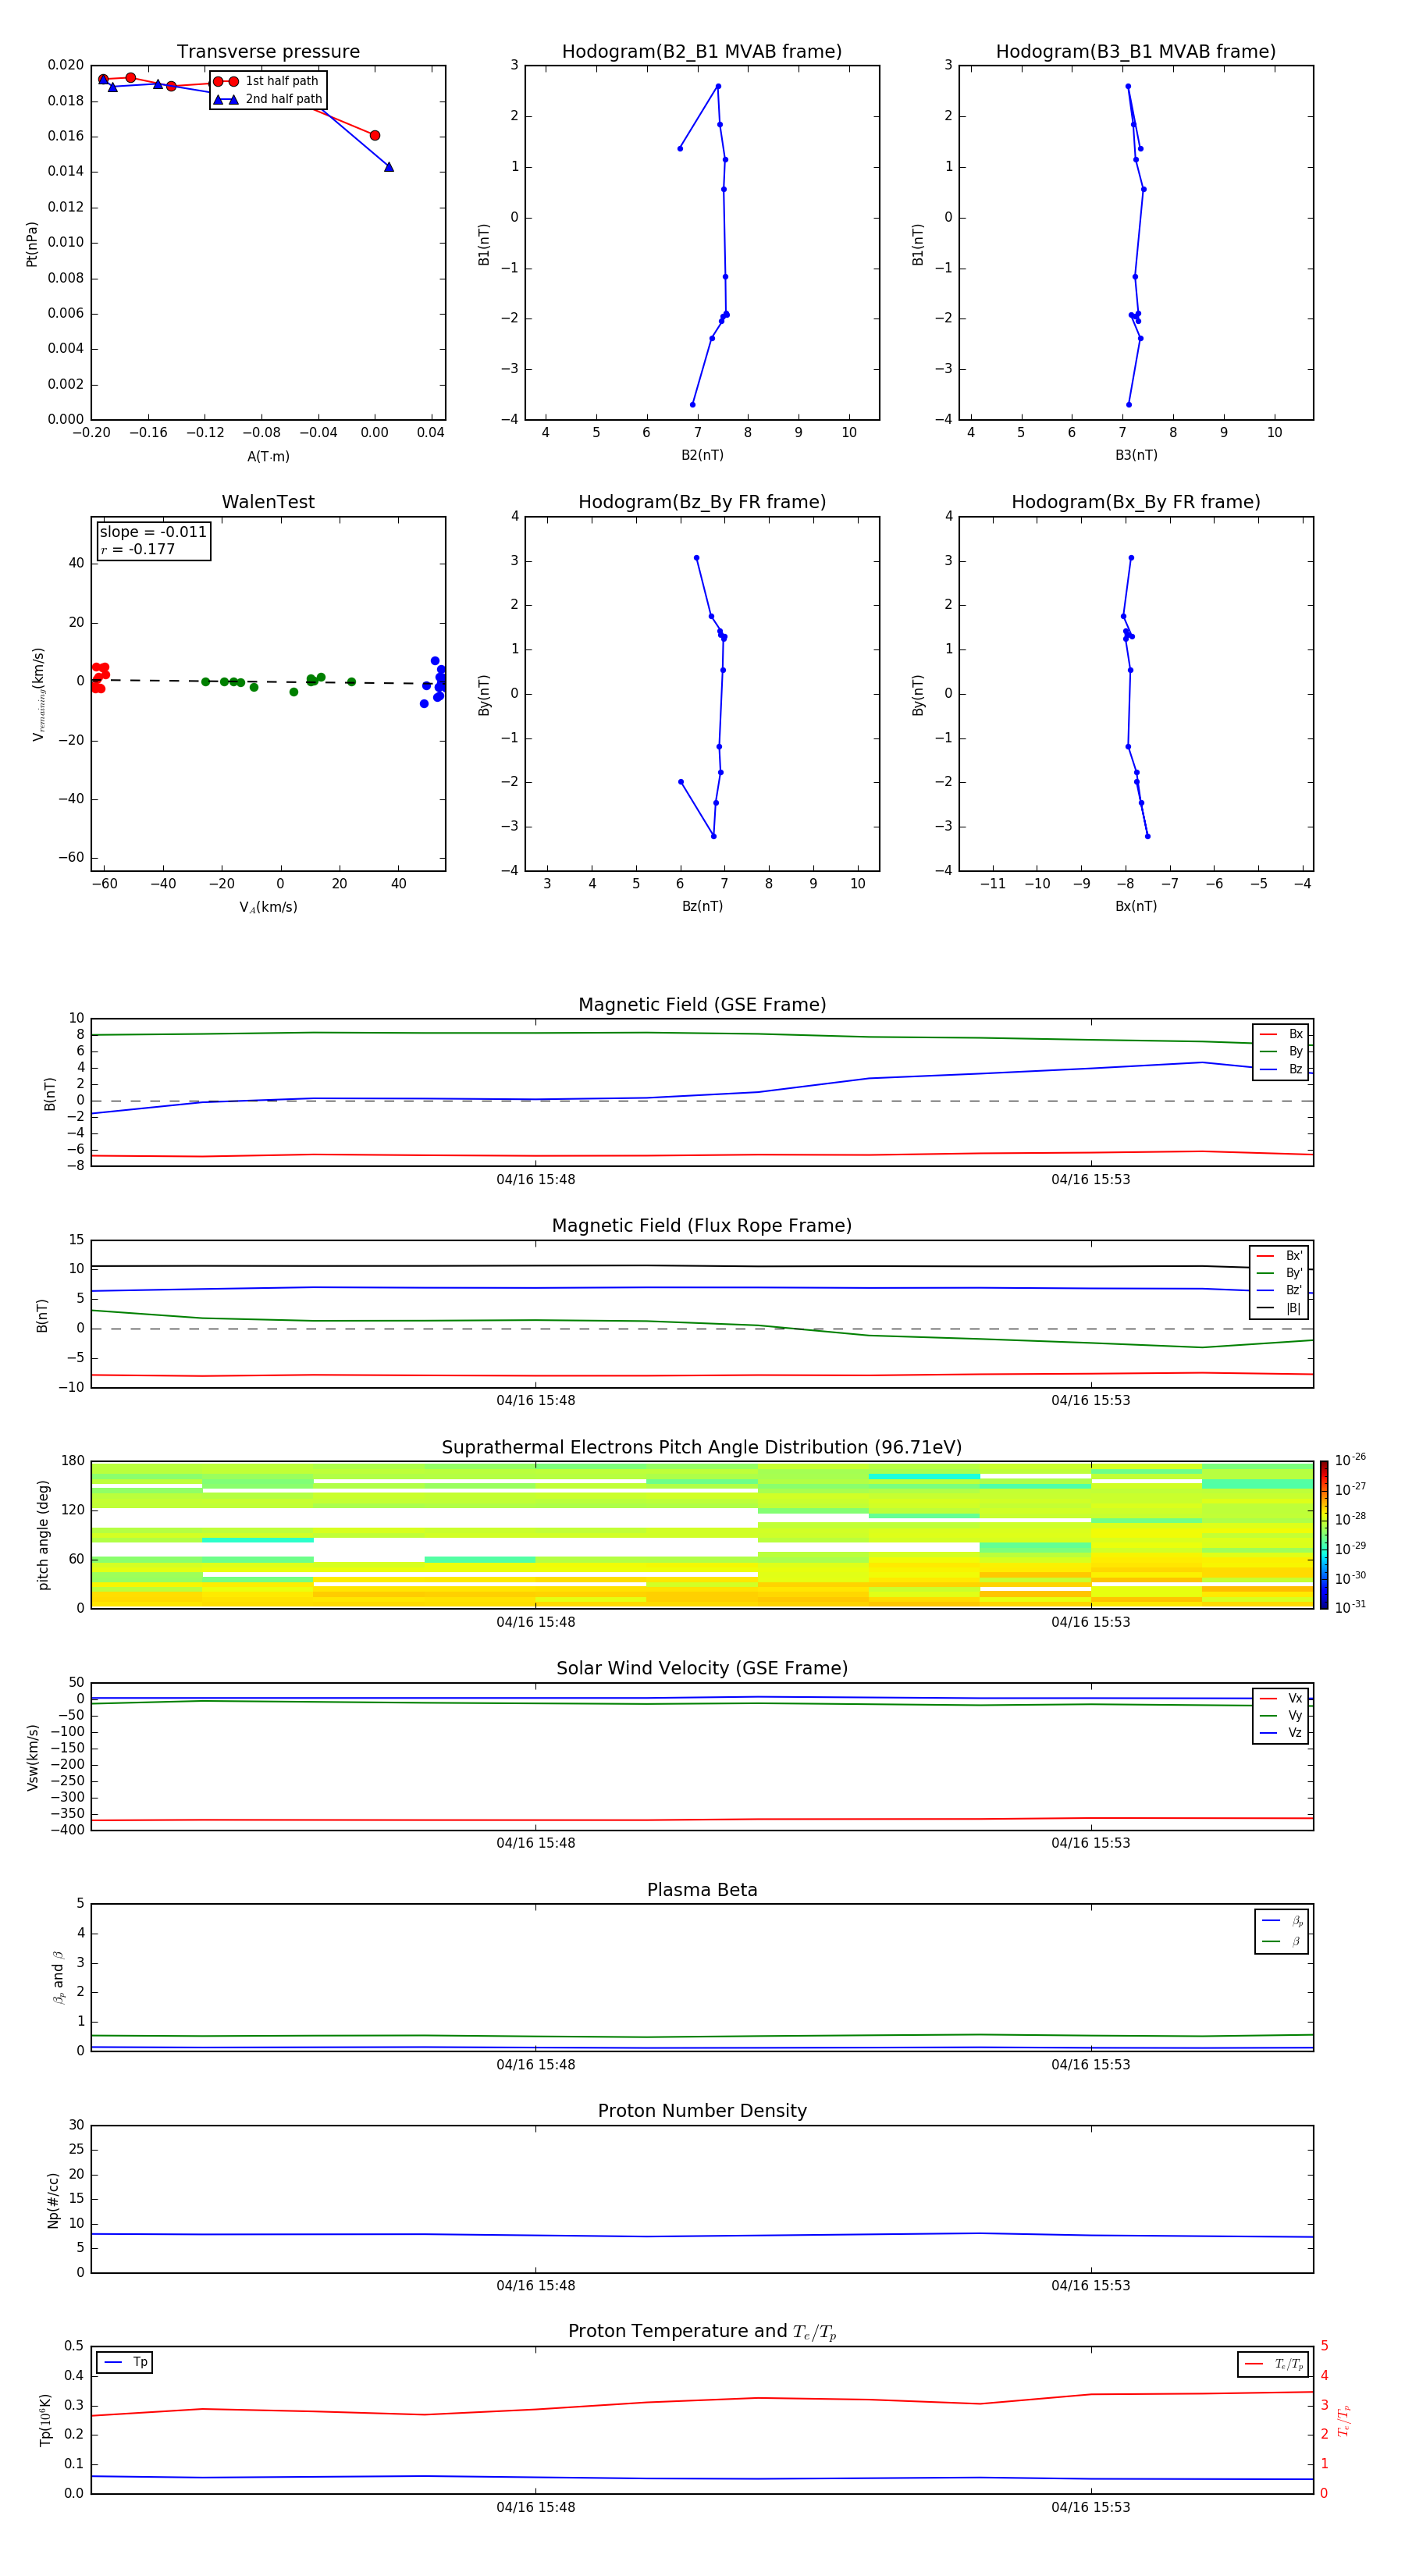This screenshot has width=1405, height=2576.
Task: Click the last blue triangle of 2nd half path
Action: (x=389, y=167)
